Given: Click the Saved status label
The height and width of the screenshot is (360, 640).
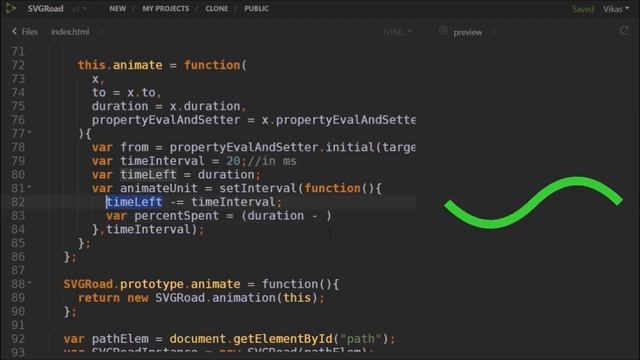Looking at the screenshot, I should coord(582,9).
